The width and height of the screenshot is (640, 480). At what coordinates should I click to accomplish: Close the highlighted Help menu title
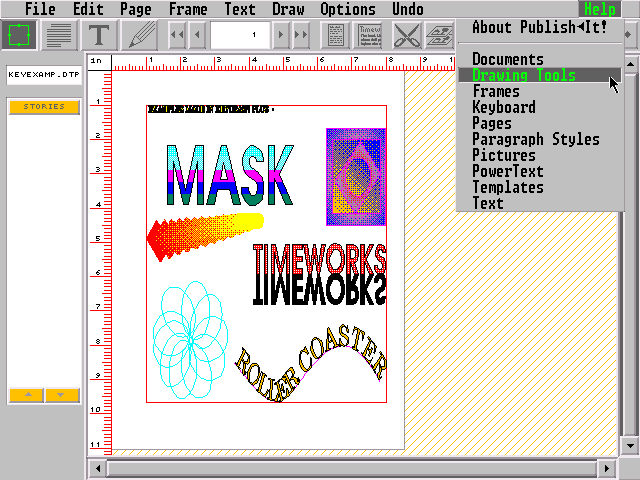600,9
